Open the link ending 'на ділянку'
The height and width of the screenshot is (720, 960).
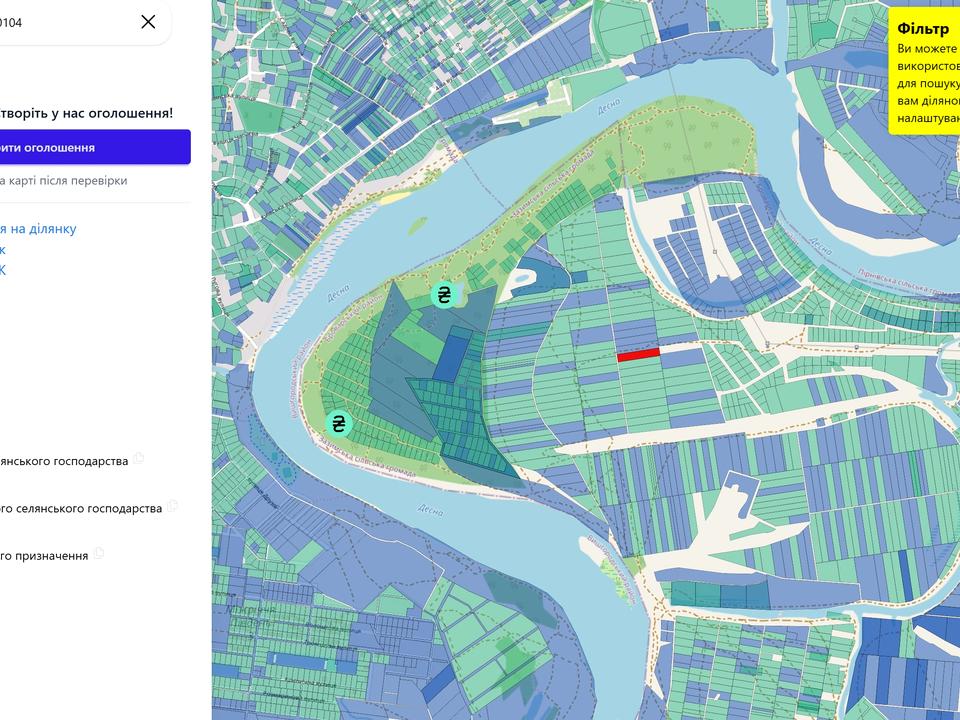pyautogui.click(x=38, y=228)
